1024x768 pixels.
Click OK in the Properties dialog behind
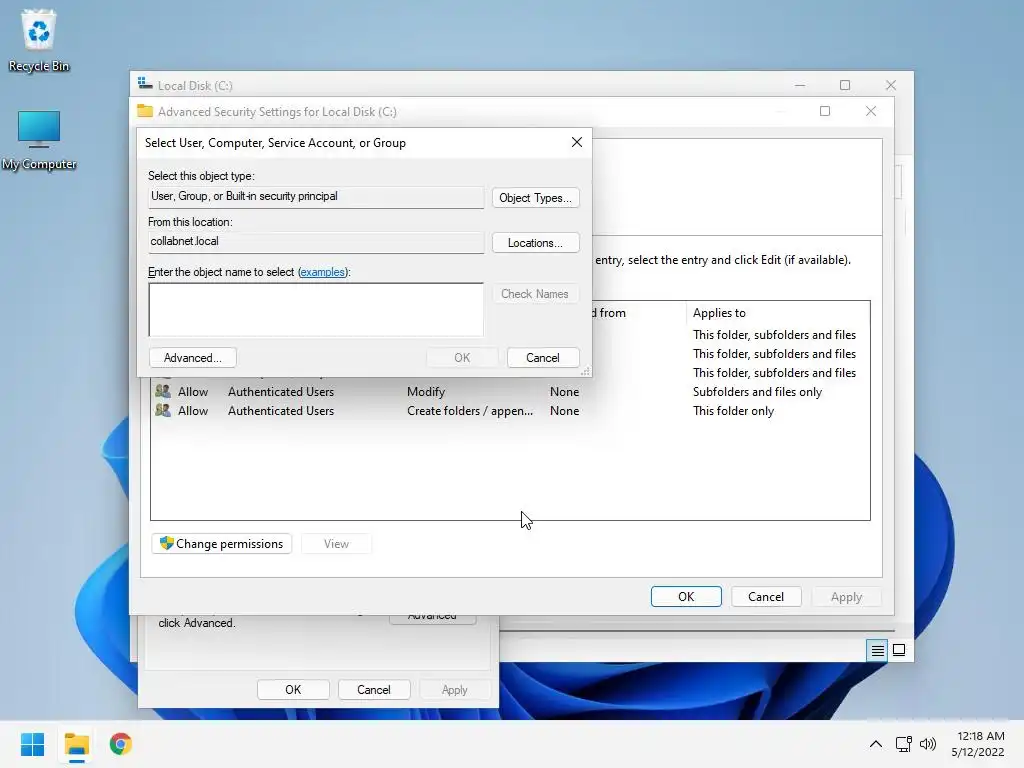[293, 690]
